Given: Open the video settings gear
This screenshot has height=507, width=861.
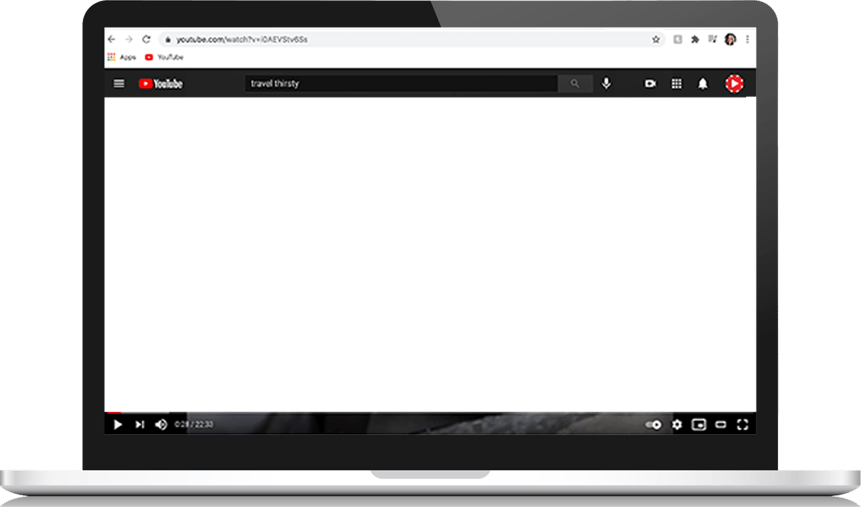Looking at the screenshot, I should pyautogui.click(x=677, y=425).
